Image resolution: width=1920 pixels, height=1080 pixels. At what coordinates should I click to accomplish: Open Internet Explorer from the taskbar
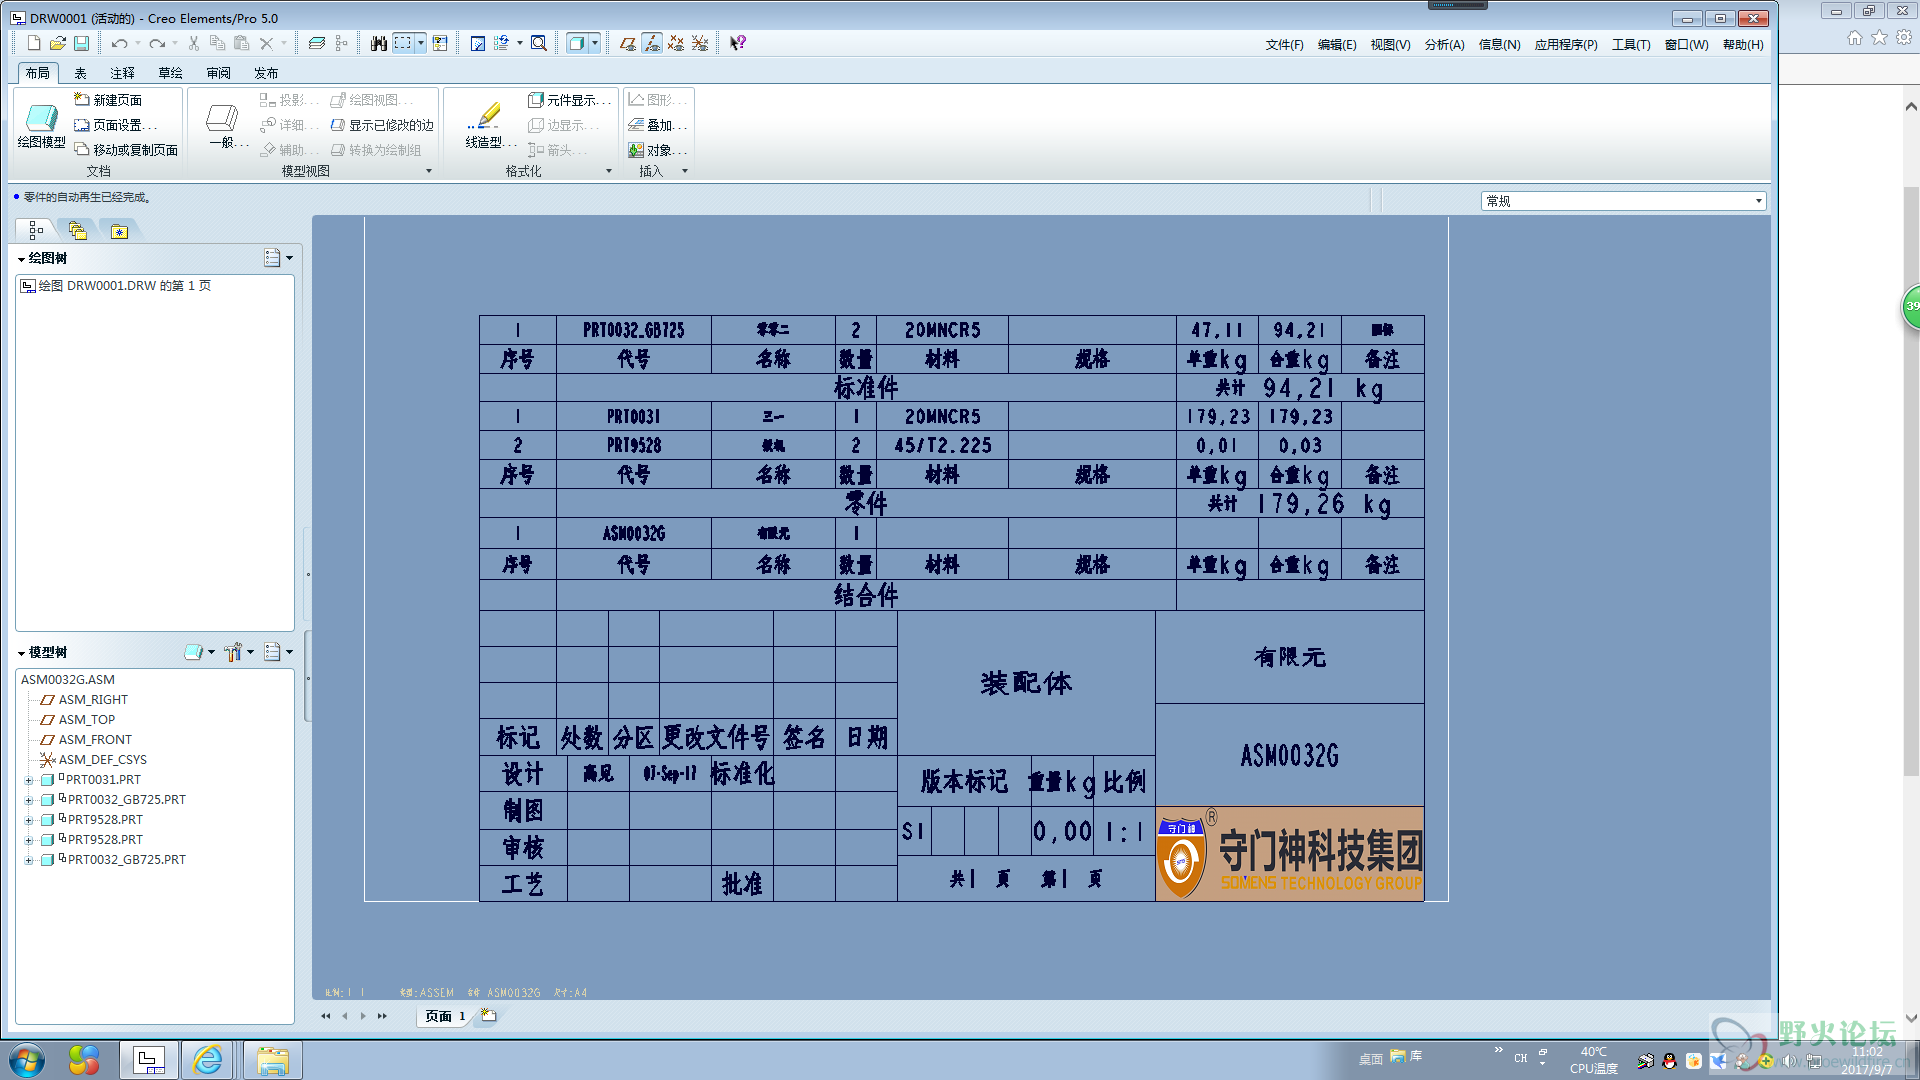208,1060
